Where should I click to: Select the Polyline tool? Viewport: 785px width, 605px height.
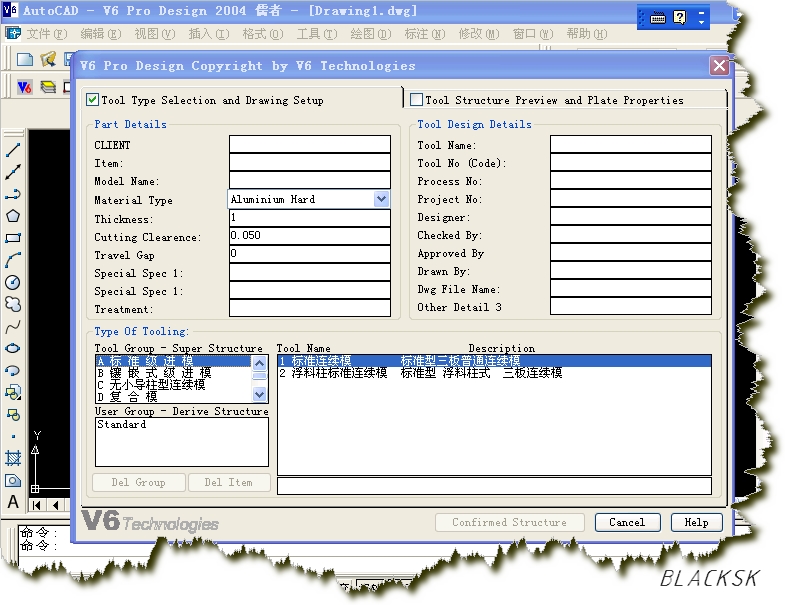click(x=13, y=194)
